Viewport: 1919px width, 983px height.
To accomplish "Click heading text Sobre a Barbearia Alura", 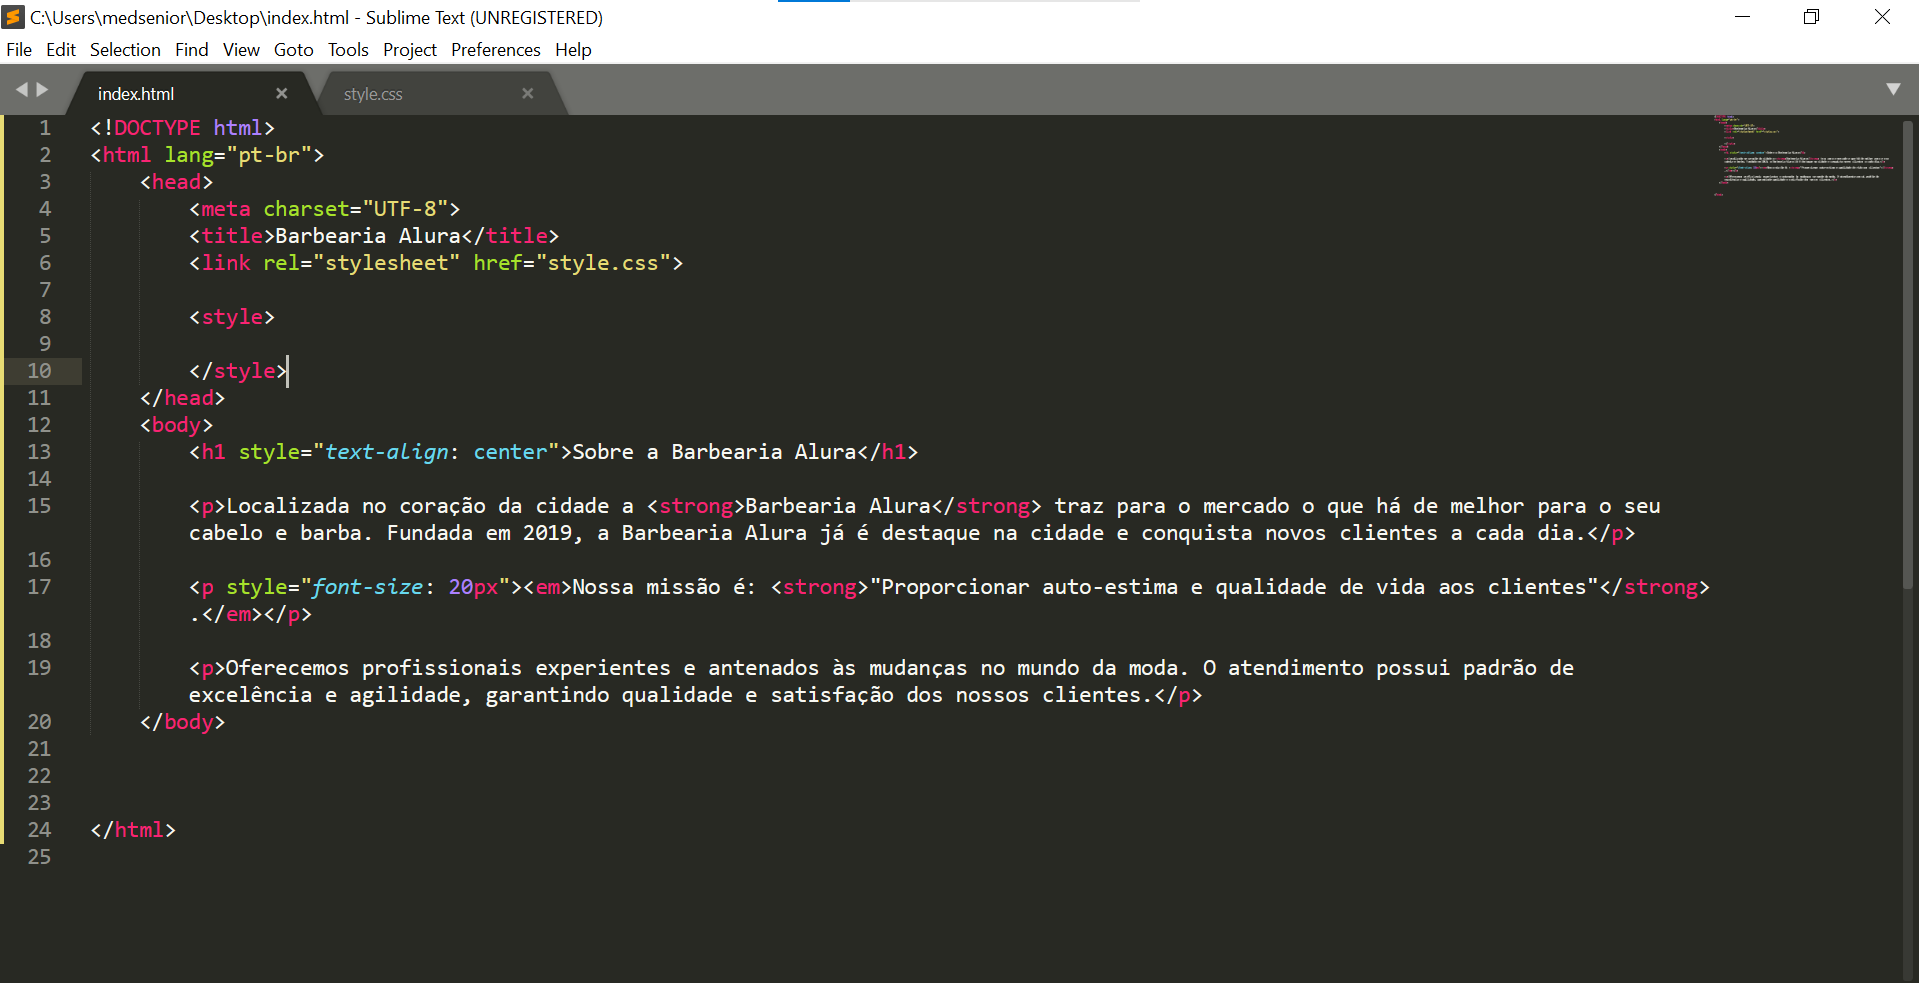I will [714, 452].
